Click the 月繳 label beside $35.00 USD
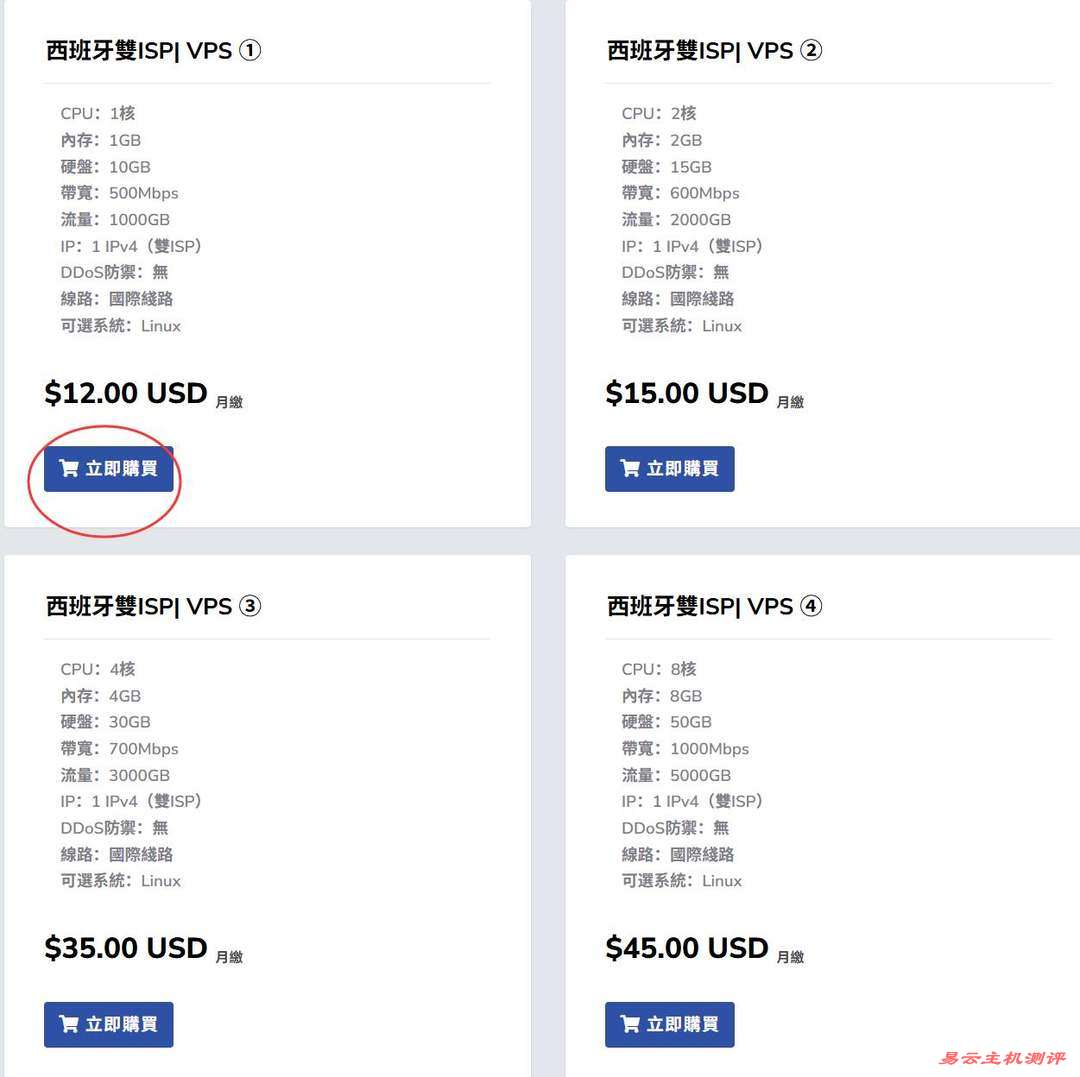This screenshot has width=1080, height=1077. point(228,958)
